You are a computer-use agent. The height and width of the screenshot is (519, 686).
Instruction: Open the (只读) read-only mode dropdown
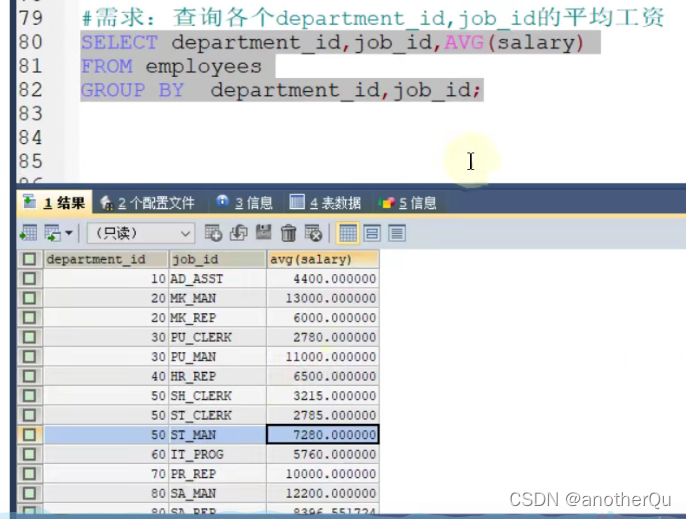tap(141, 233)
